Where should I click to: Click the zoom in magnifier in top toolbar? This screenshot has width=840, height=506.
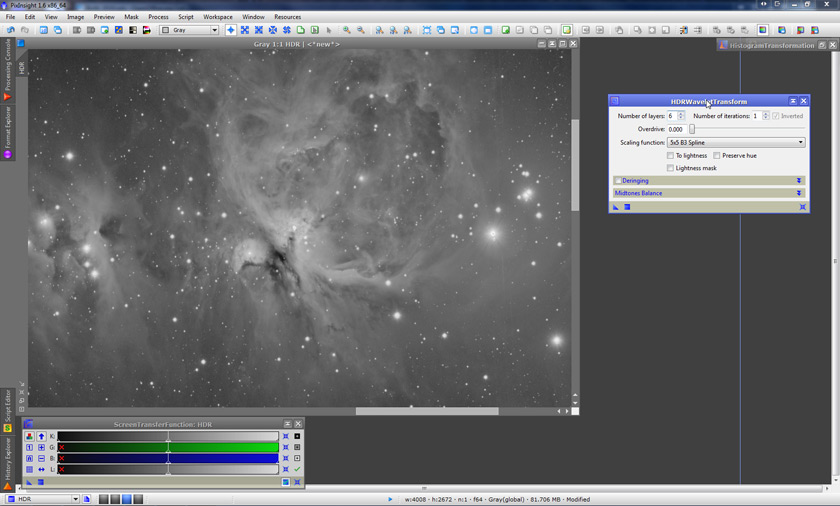click(x=347, y=30)
